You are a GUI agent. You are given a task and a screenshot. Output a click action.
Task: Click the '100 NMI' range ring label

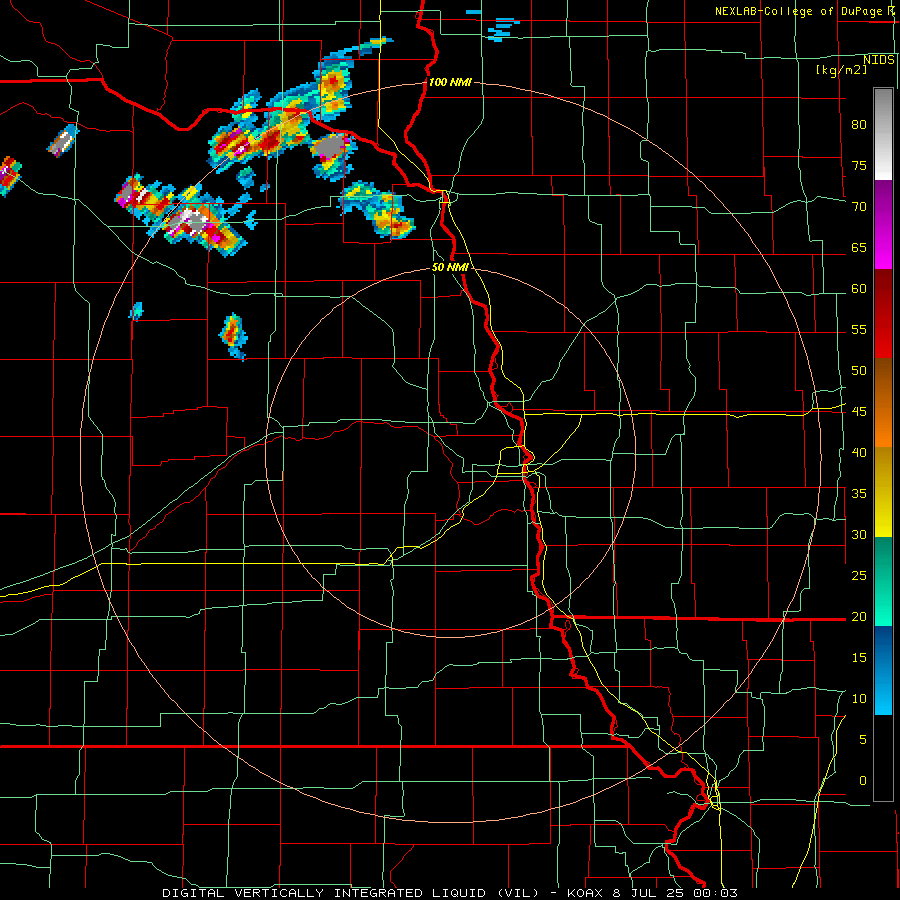pyautogui.click(x=450, y=82)
